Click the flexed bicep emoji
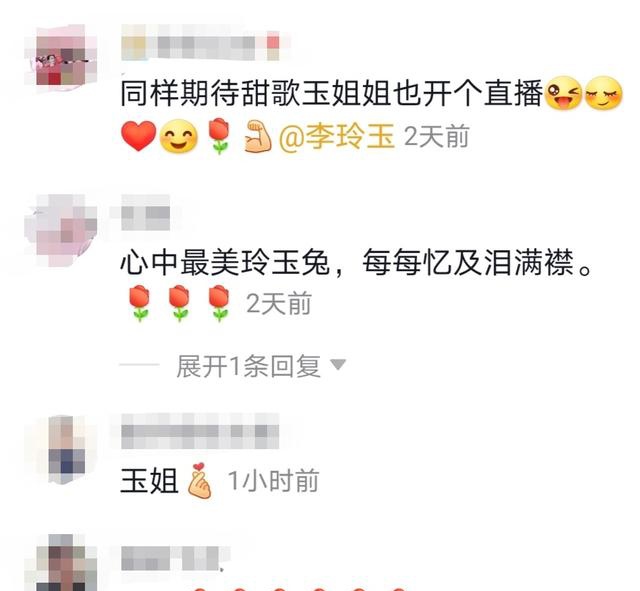The image size is (640, 591). pos(258,137)
